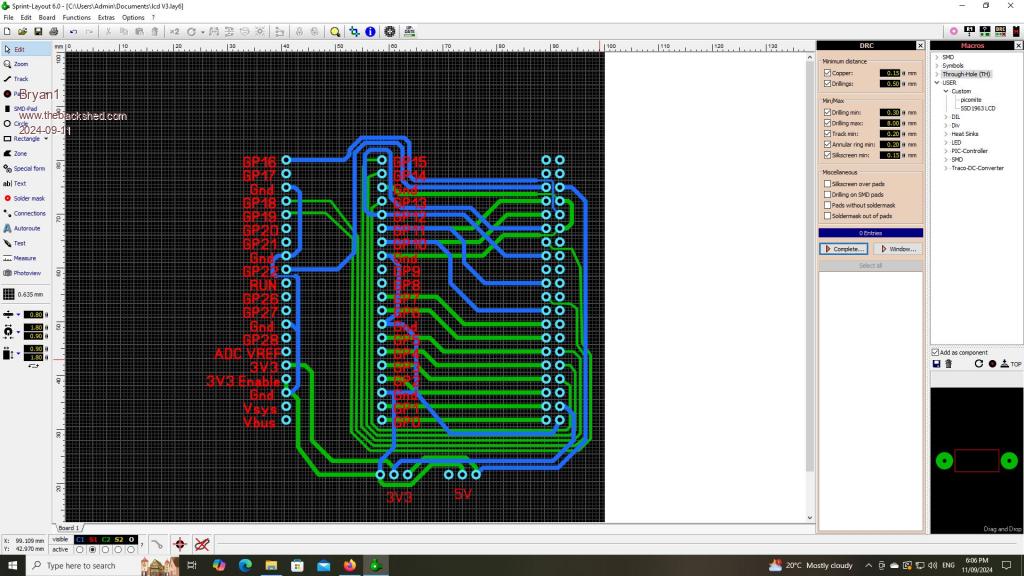Image resolution: width=1024 pixels, height=576 pixels.
Task: Switch to the Board 1 tab
Action: tap(68, 527)
